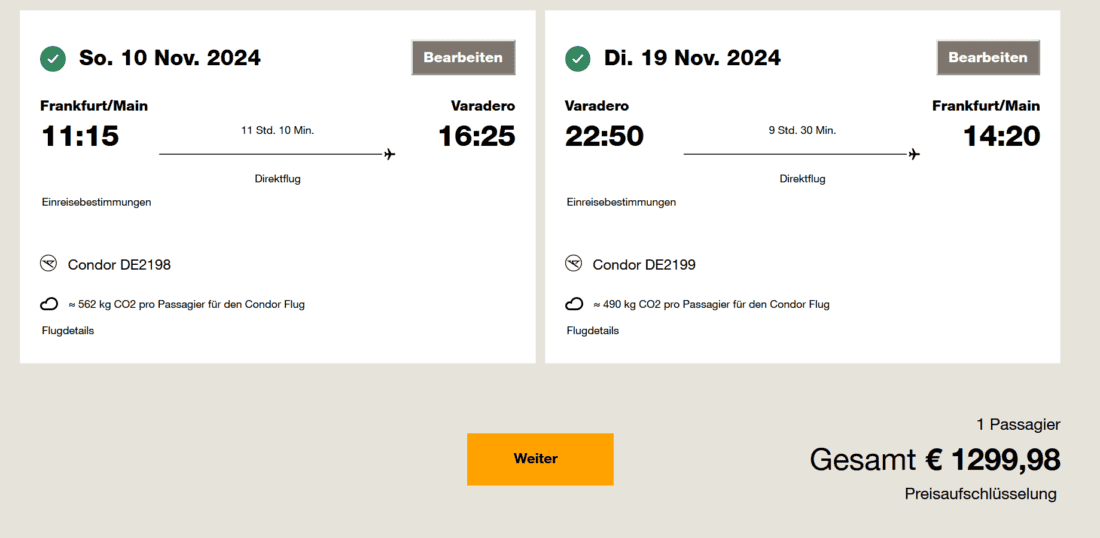Screen dimensions: 1100x538
Task: Expand Flugdetails for Condor DE2199
Action: point(593,331)
